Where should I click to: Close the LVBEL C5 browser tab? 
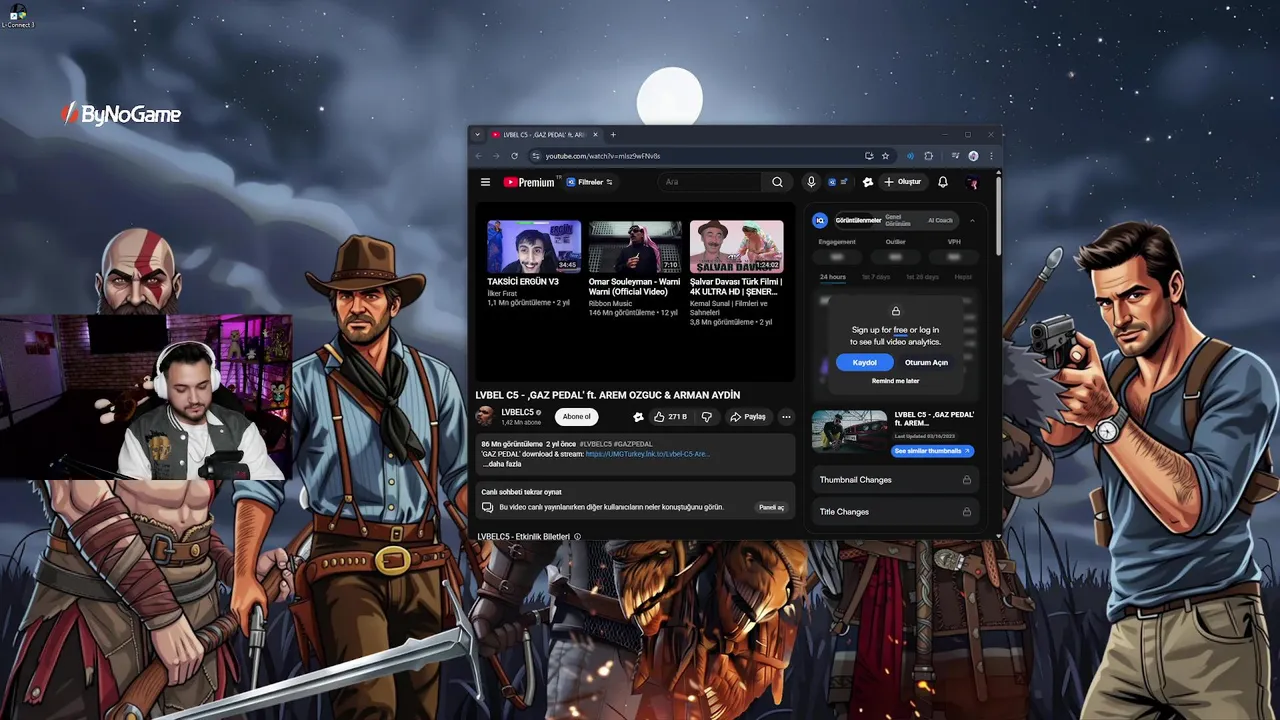[x=595, y=134]
